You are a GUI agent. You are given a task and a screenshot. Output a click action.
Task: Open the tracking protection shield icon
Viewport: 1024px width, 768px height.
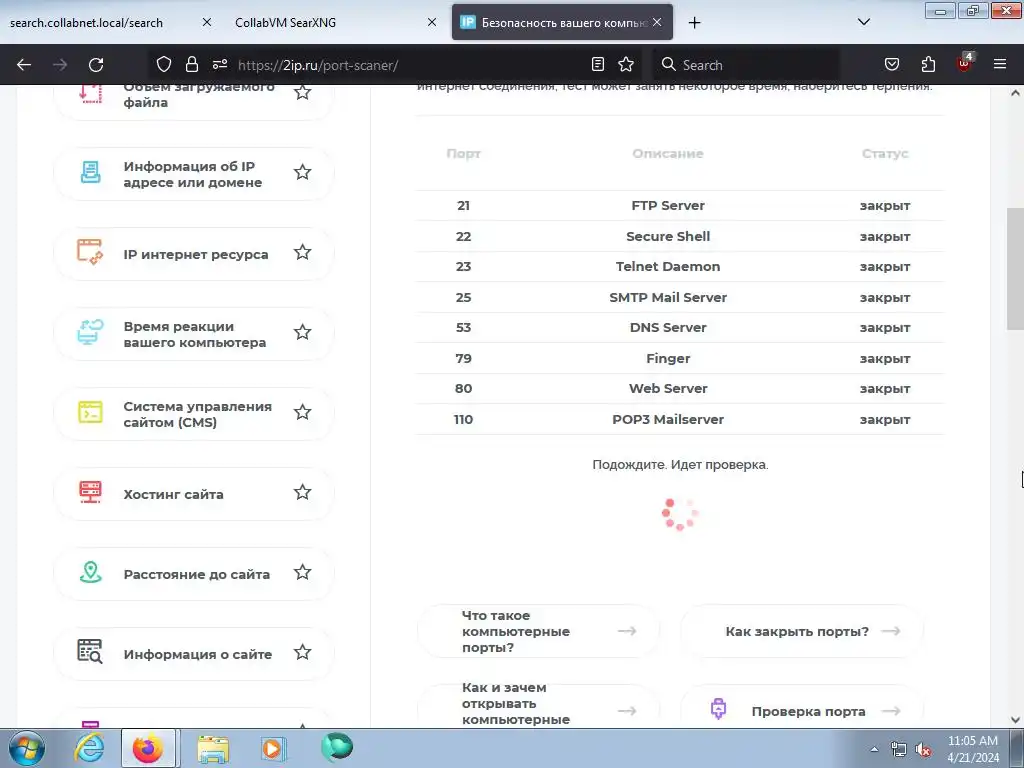pos(164,64)
